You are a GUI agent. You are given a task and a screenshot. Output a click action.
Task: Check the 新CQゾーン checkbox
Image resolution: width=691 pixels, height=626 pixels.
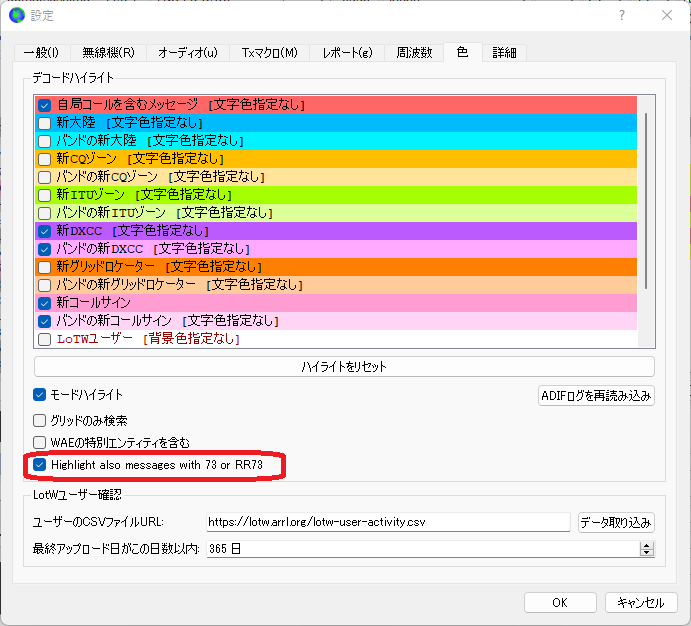[x=45, y=159]
